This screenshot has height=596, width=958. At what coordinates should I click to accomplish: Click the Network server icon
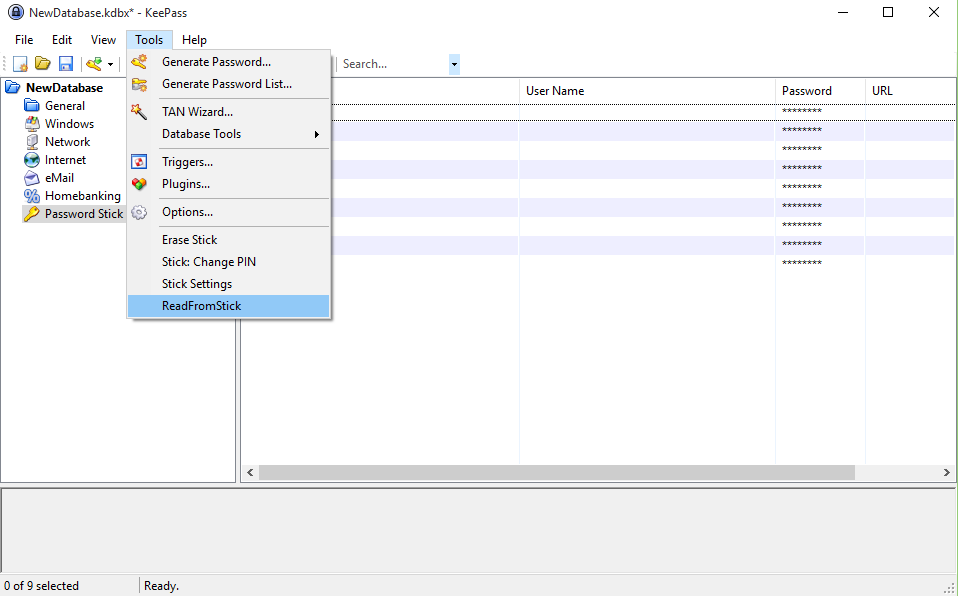(32, 142)
